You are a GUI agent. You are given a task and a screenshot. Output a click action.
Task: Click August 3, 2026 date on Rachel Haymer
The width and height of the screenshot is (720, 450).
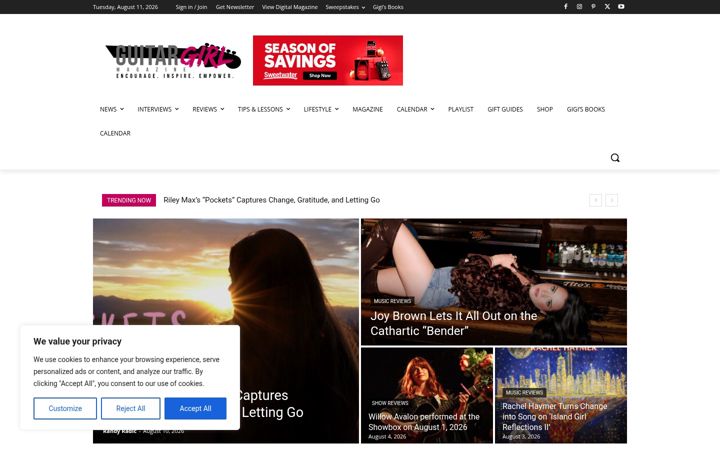[x=521, y=437]
